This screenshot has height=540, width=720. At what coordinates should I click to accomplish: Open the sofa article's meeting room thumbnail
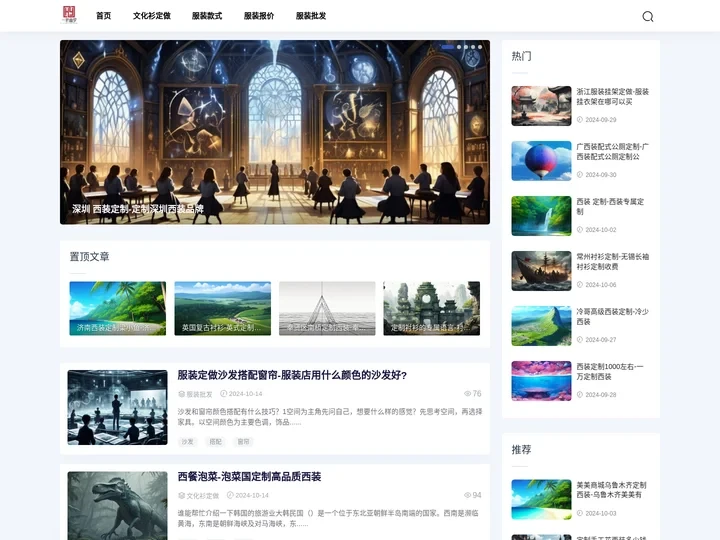[x=118, y=407]
